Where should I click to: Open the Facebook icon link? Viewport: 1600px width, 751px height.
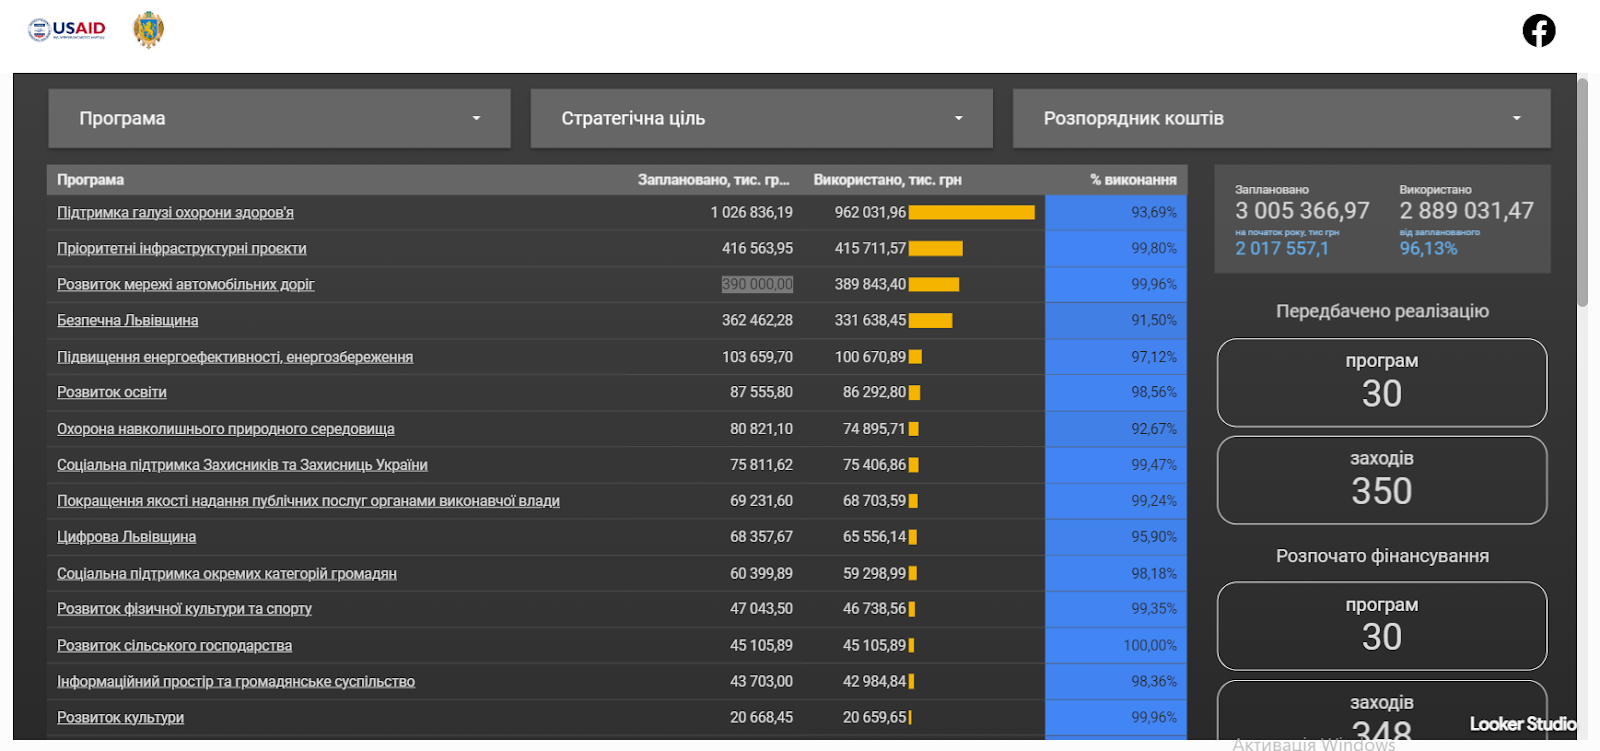coord(1539,31)
